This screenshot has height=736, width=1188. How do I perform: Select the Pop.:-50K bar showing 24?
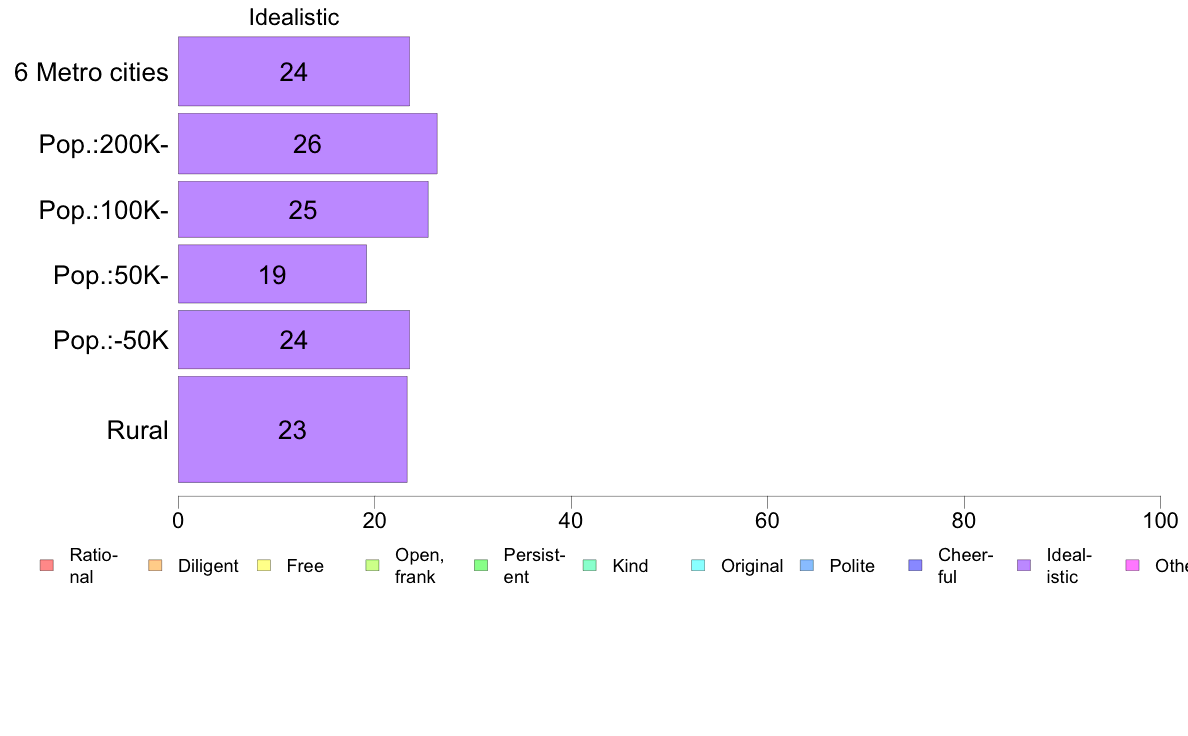[294, 340]
